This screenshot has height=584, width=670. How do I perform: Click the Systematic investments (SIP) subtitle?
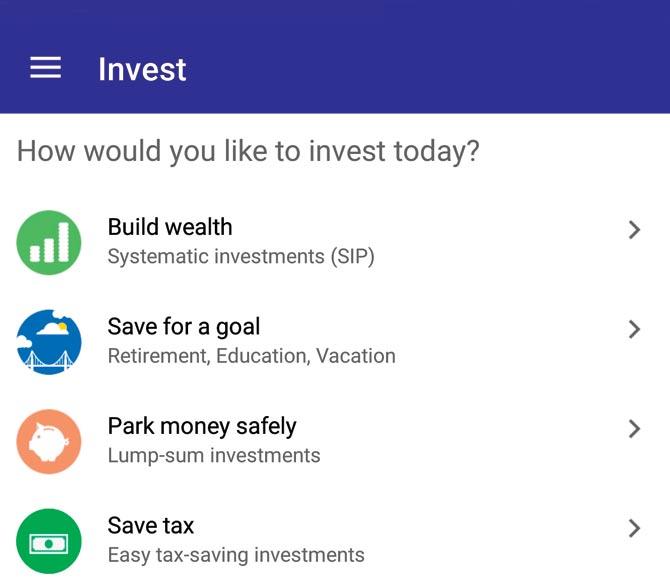point(241,257)
